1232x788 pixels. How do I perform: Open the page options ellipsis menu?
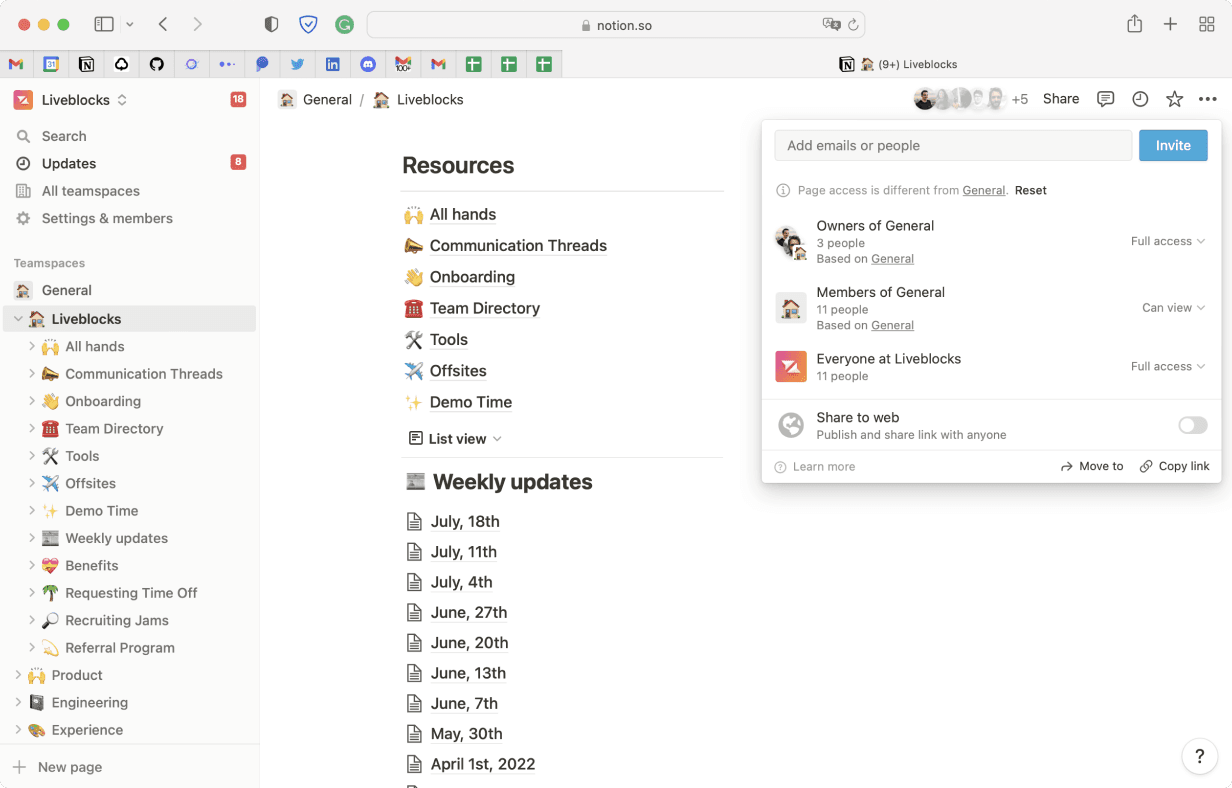coord(1207,99)
